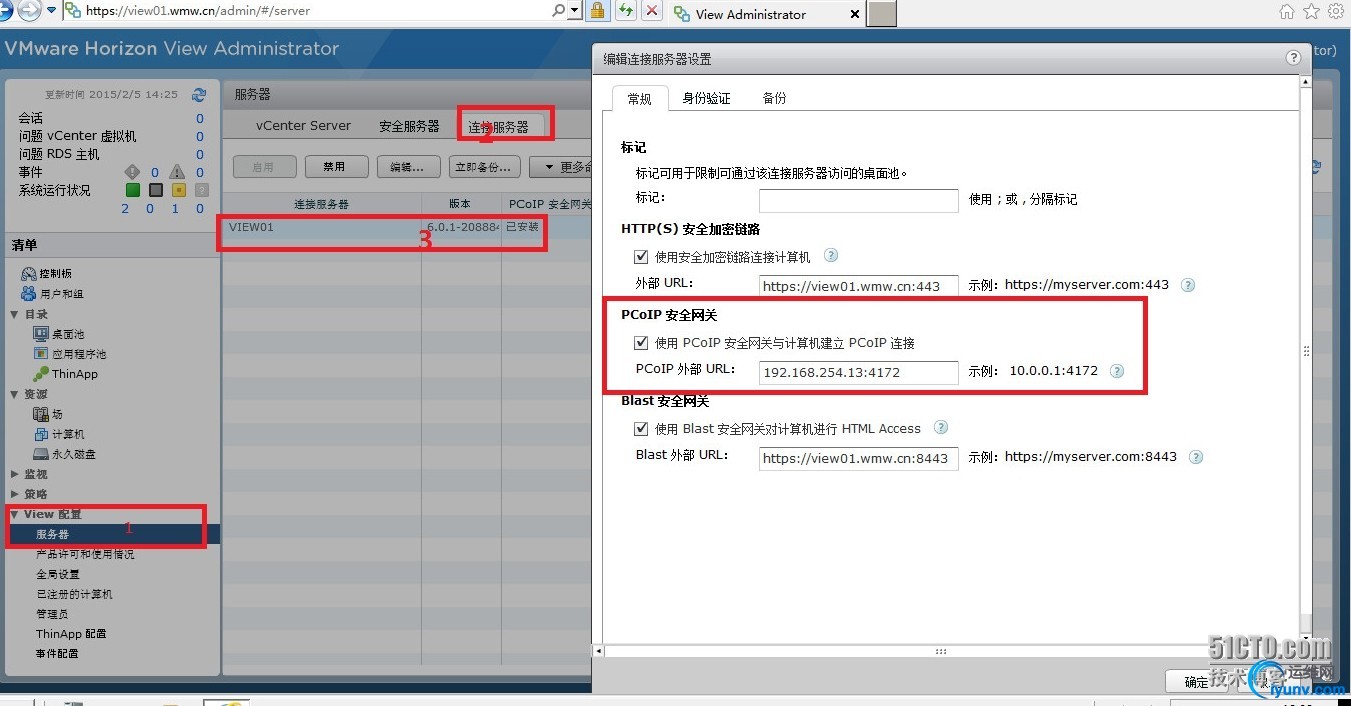Click the browser forward arrow button

[29, 11]
